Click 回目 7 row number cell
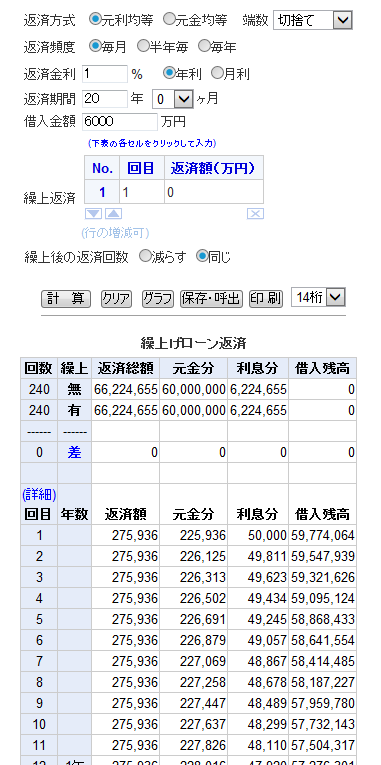The image size is (381, 765). point(39,662)
